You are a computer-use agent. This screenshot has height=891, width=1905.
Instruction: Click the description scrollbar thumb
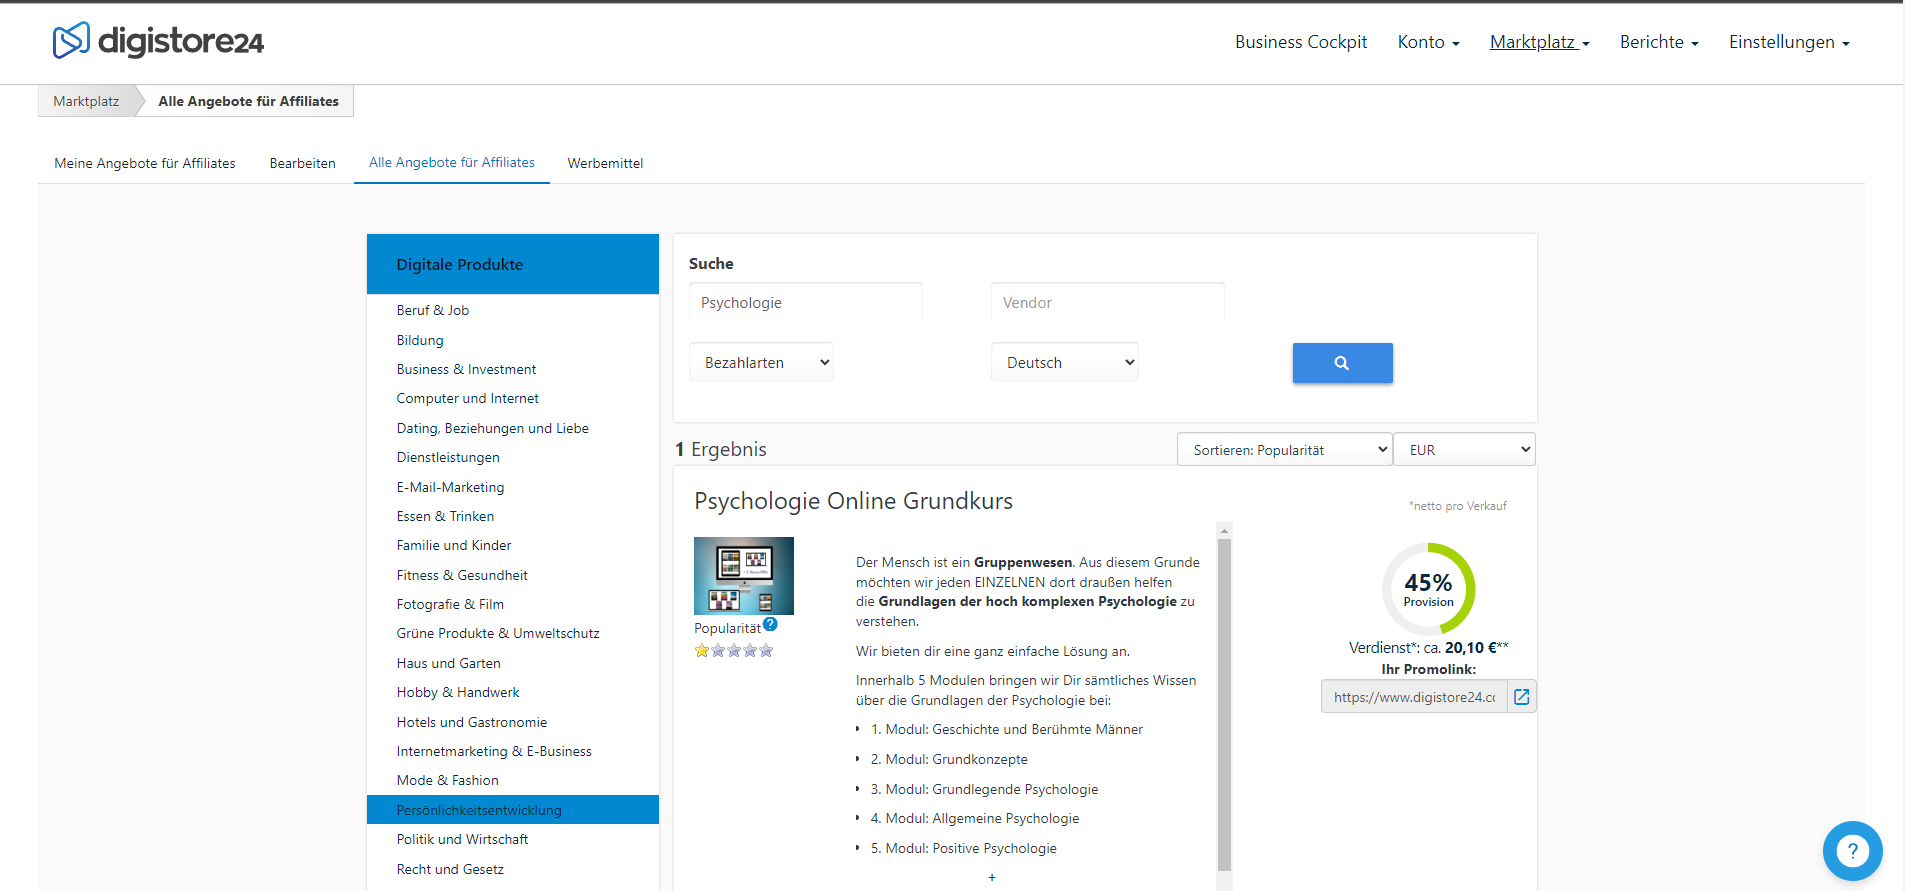click(x=1224, y=705)
